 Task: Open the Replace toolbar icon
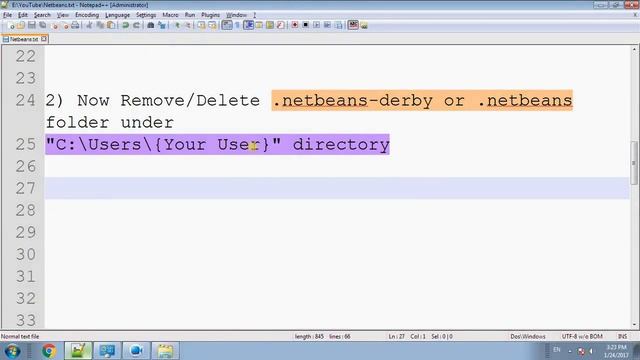(x=162, y=25)
